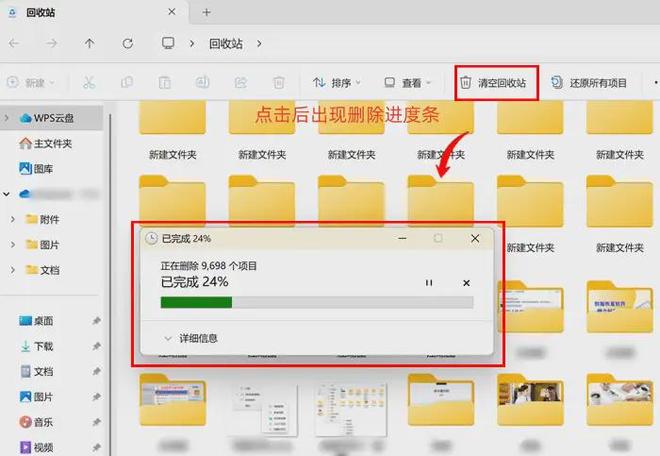Image resolution: width=660 pixels, height=456 pixels.
Task: Click the 主文件夹 home icon
Action: [25, 143]
